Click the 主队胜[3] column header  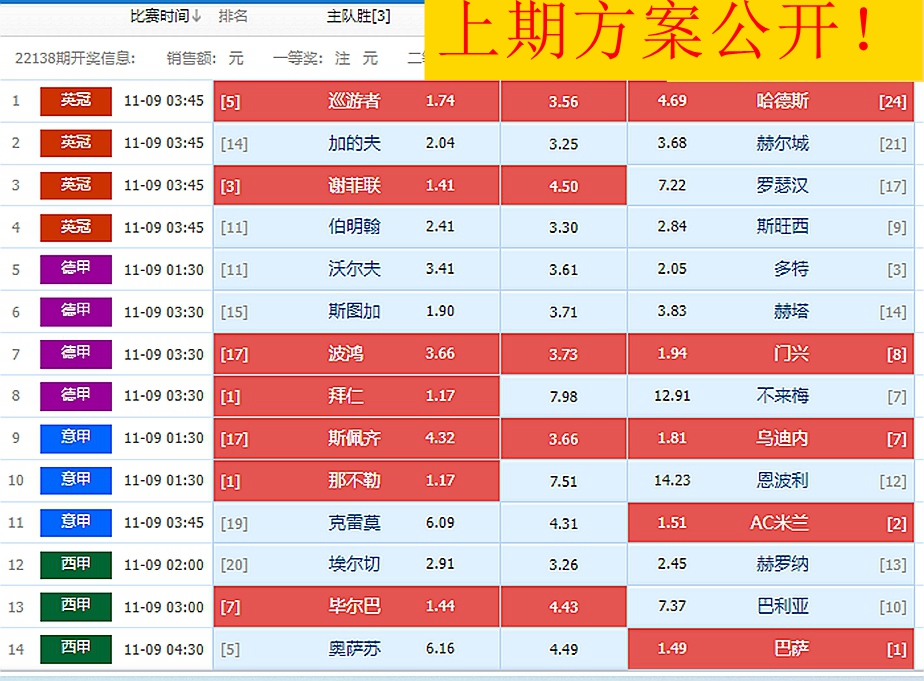tap(358, 16)
